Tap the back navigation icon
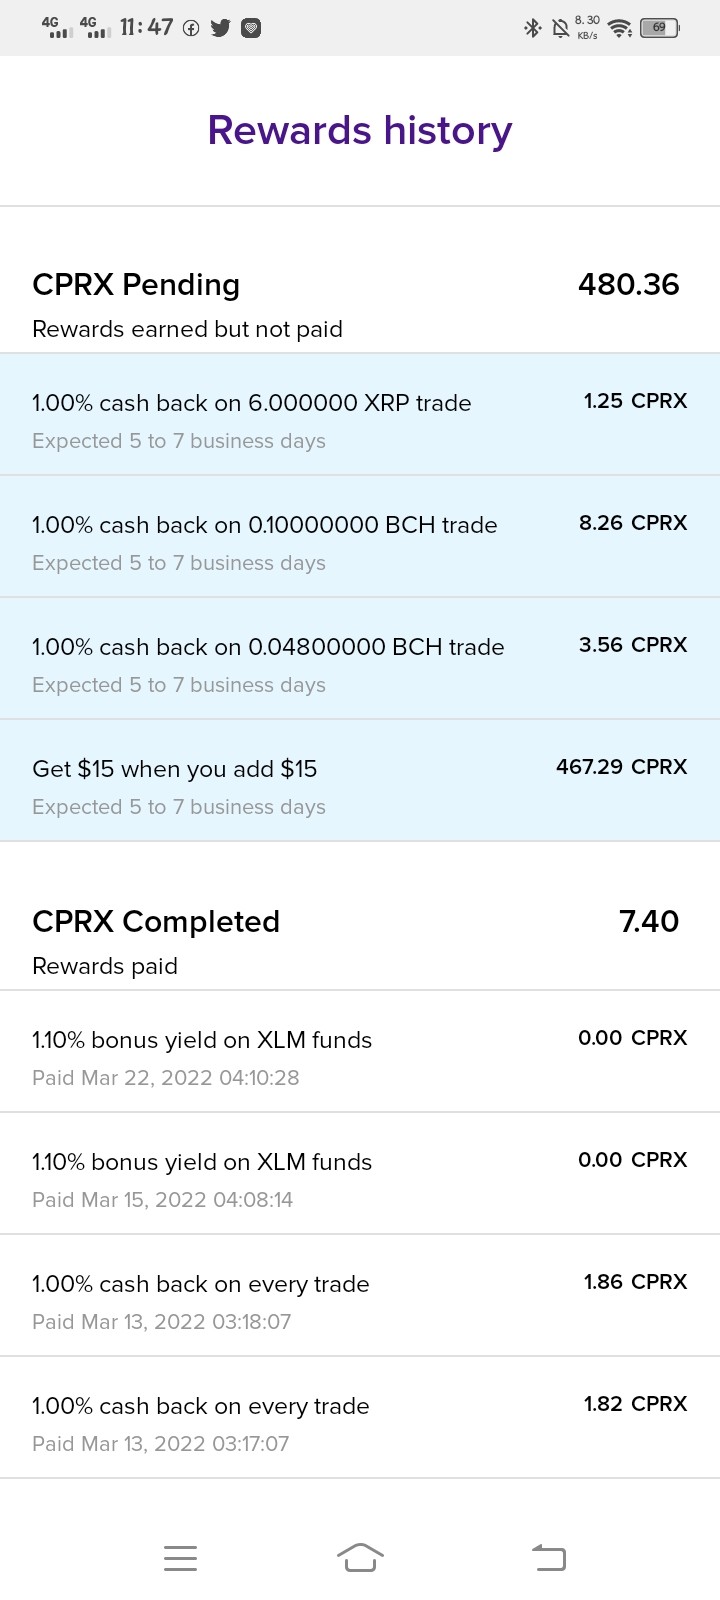The image size is (720, 1600). point(549,1557)
